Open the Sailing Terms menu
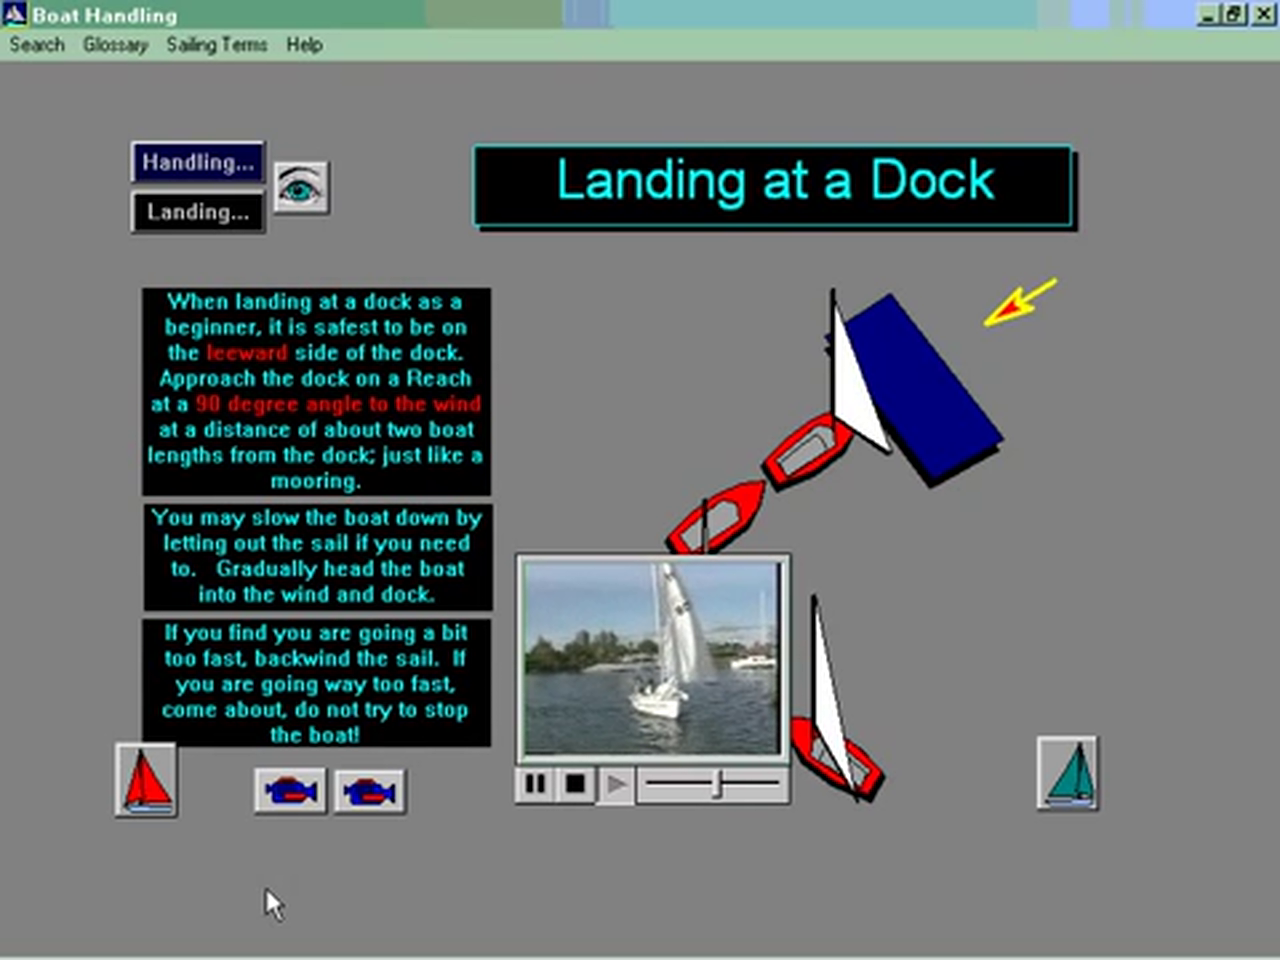The height and width of the screenshot is (960, 1280). pos(217,45)
